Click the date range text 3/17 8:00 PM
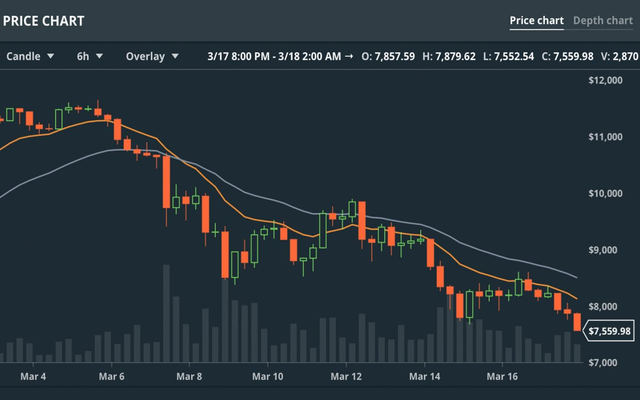This screenshot has width=640, height=400. tap(239, 56)
